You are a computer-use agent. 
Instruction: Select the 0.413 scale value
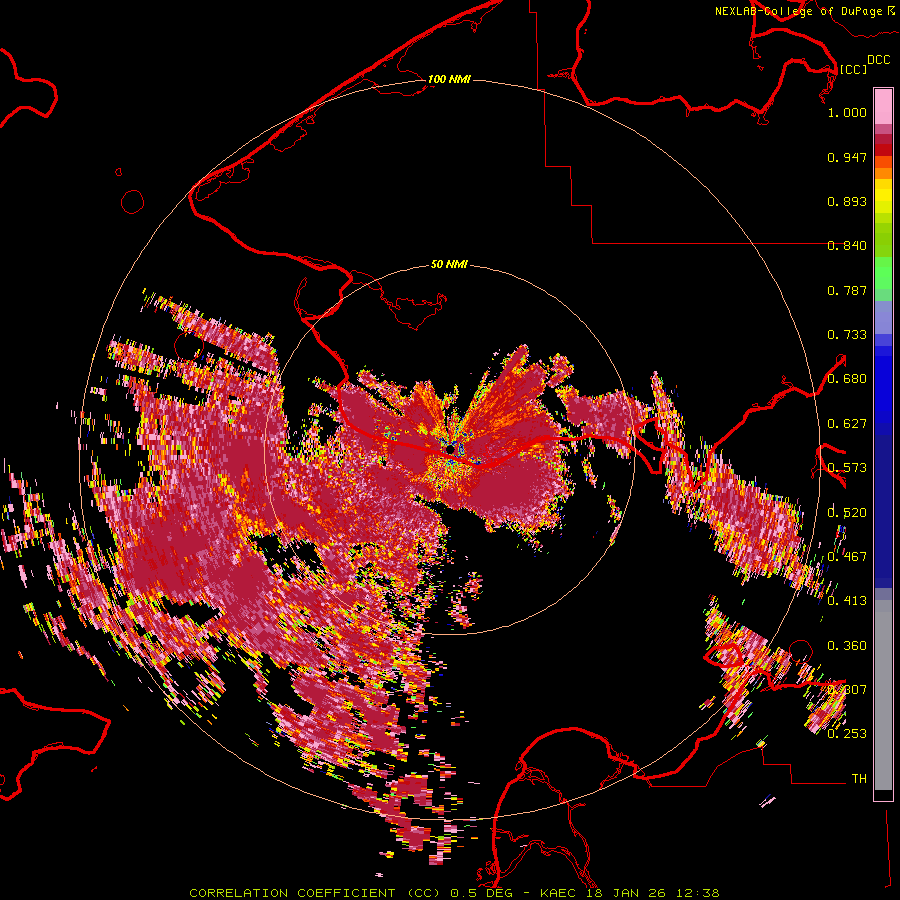847,601
